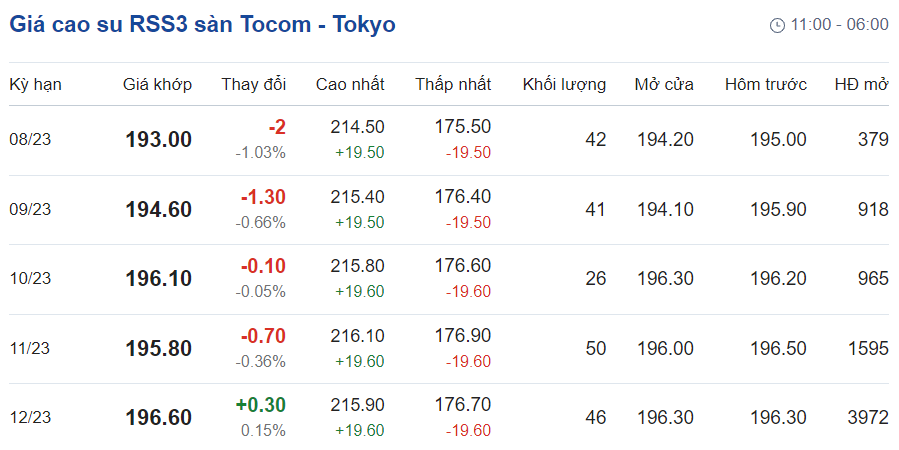This screenshot has width=899, height=450.
Task: Click the 193.00 matched price
Action: (158, 140)
